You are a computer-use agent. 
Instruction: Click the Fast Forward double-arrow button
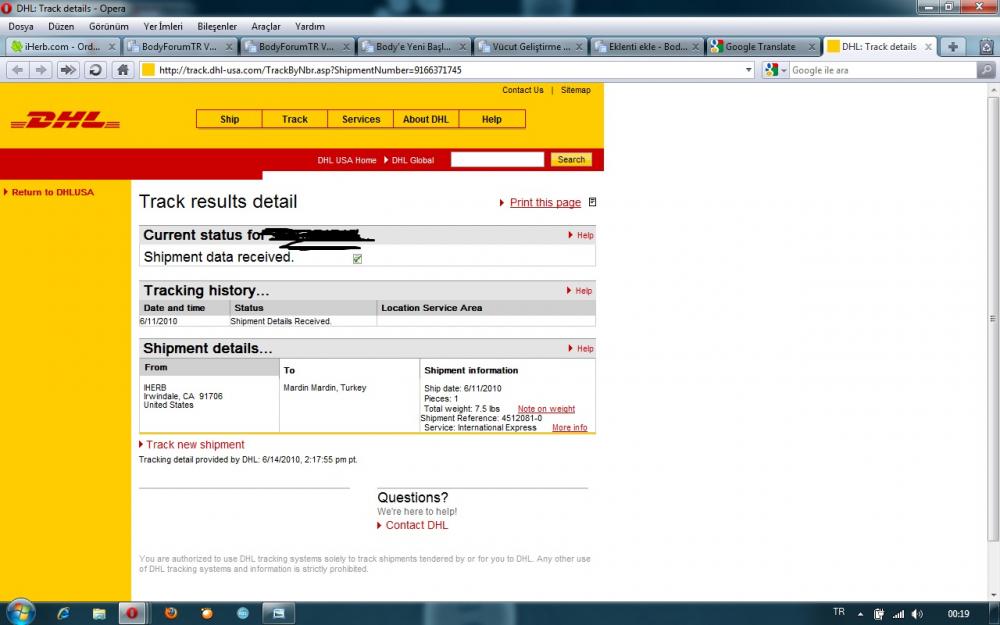point(68,70)
